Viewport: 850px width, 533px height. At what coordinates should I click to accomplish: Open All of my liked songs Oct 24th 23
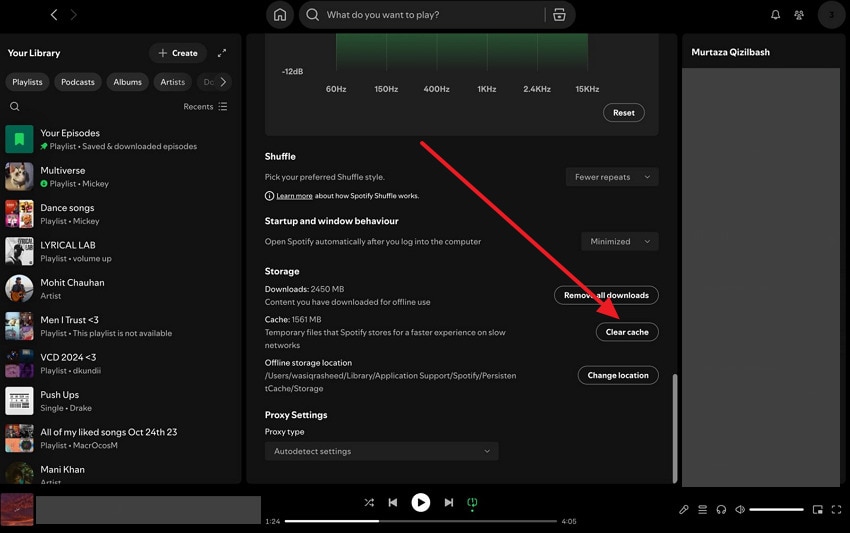point(120,439)
